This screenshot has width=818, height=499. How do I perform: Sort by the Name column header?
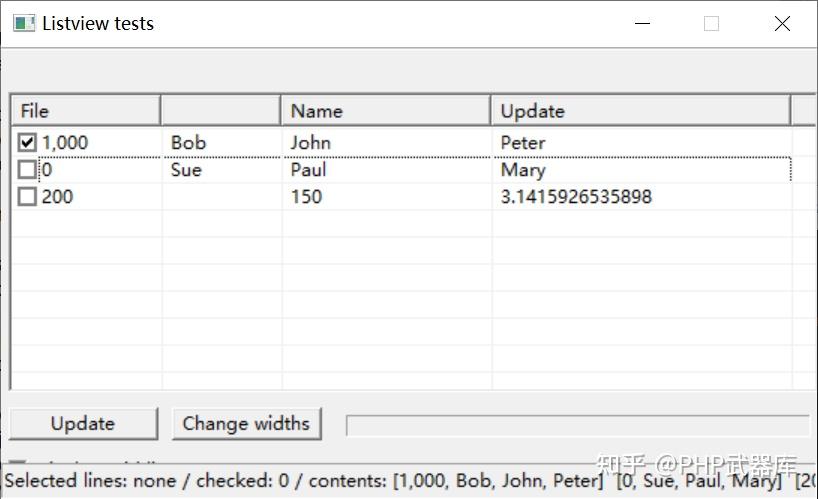pyautogui.click(x=386, y=111)
